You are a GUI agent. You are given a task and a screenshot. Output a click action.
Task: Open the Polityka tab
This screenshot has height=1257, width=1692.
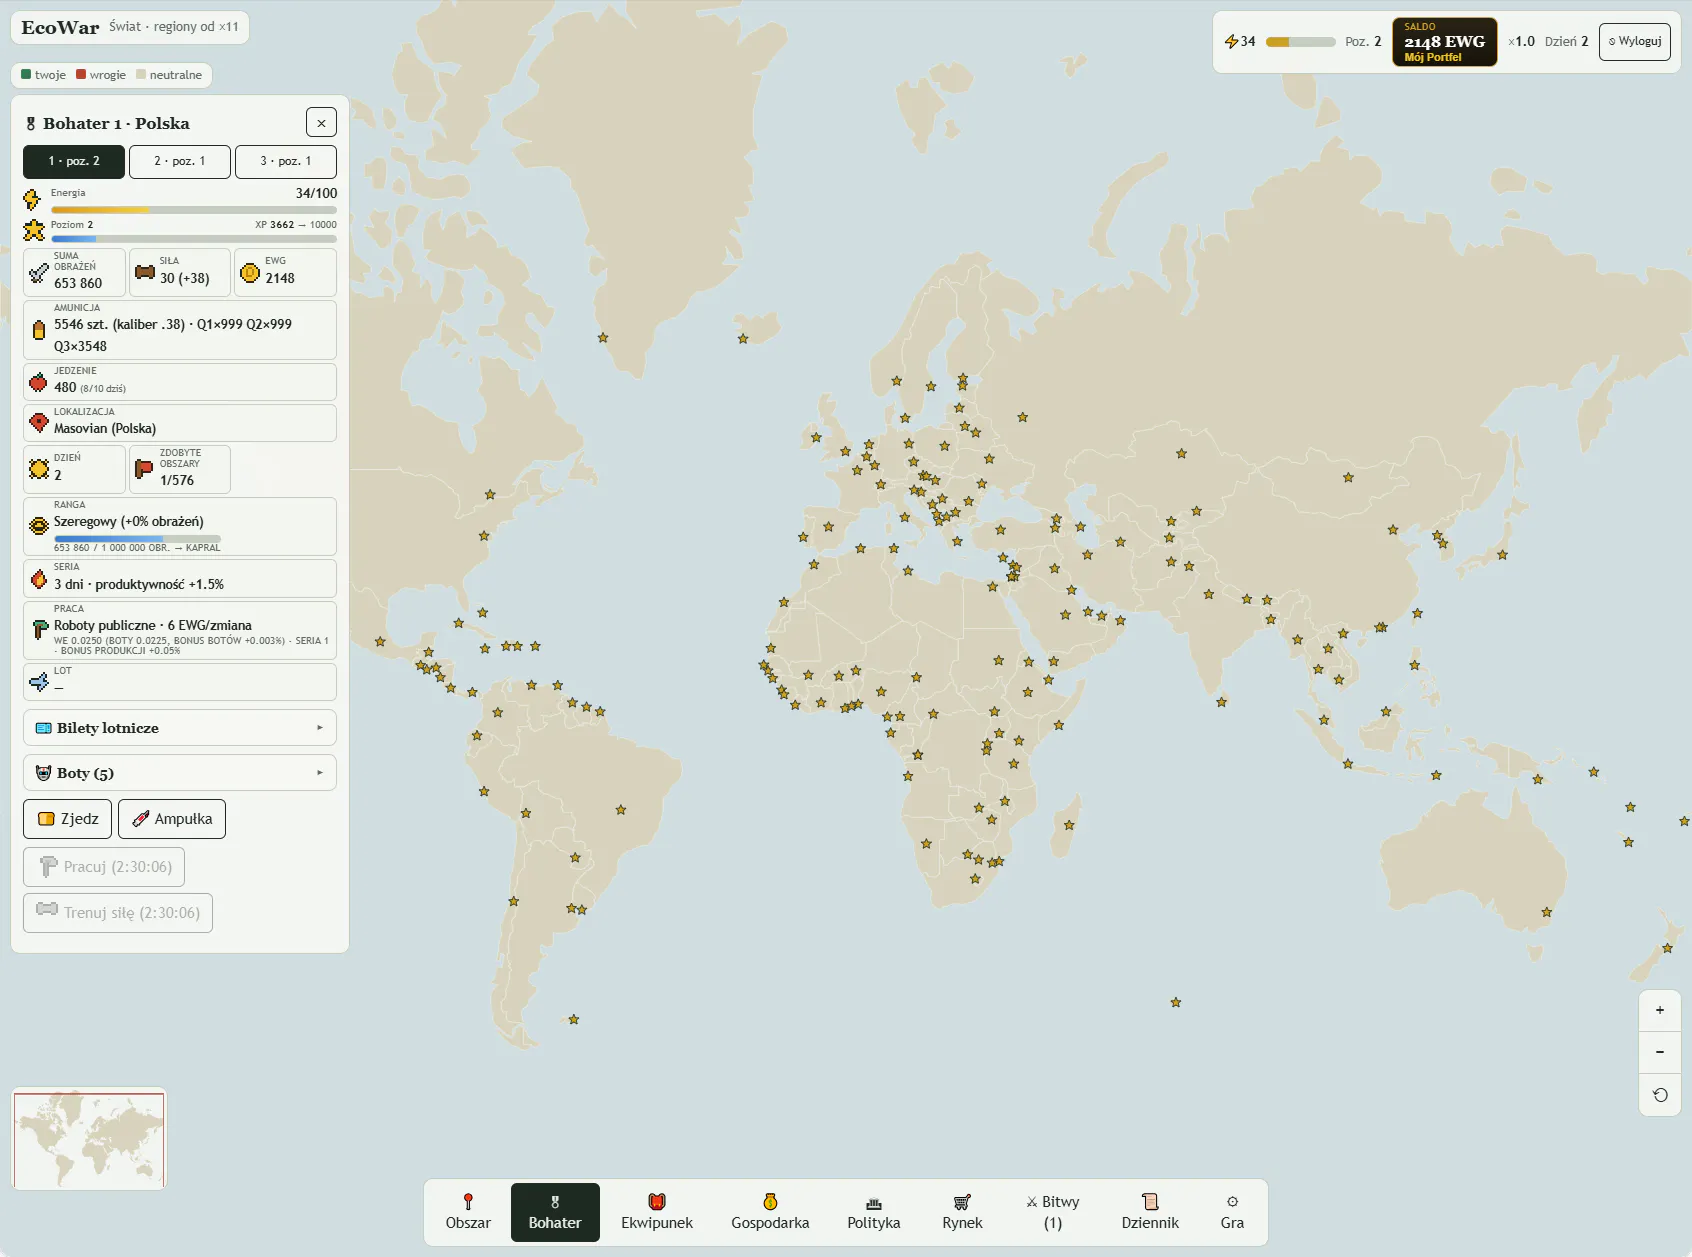[x=874, y=1212]
